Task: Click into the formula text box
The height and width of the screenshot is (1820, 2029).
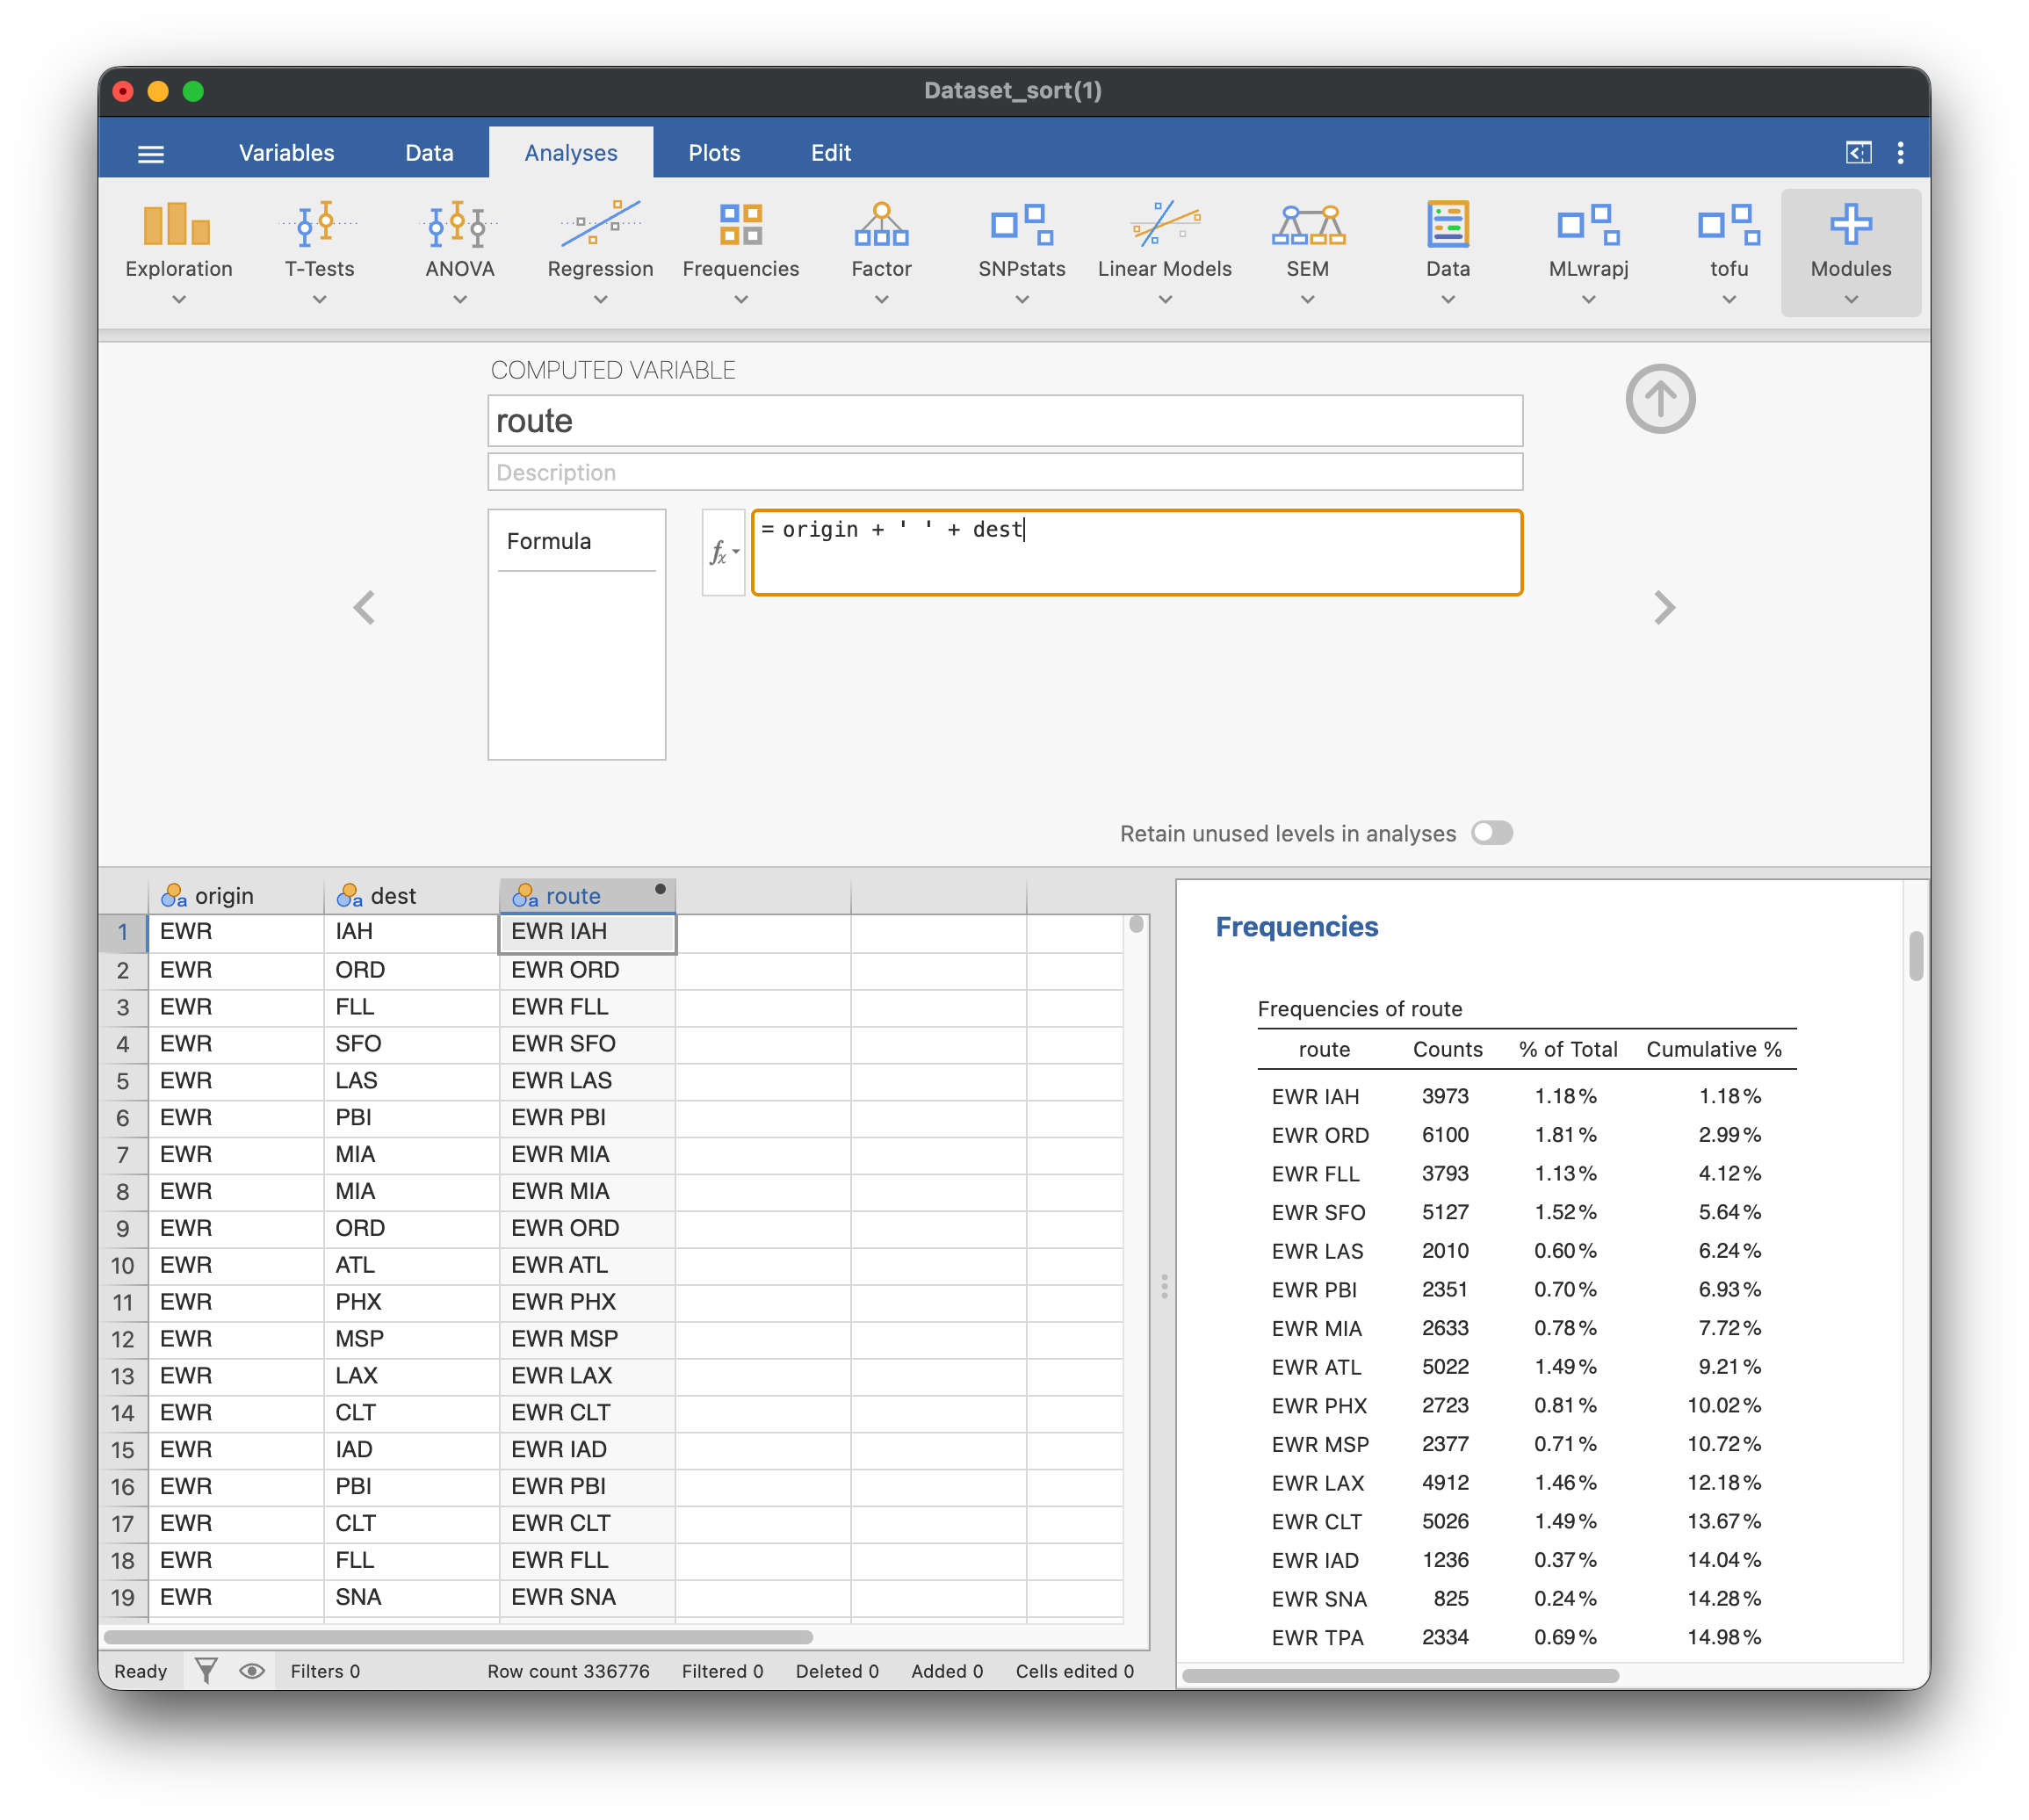Action: tap(1136, 552)
